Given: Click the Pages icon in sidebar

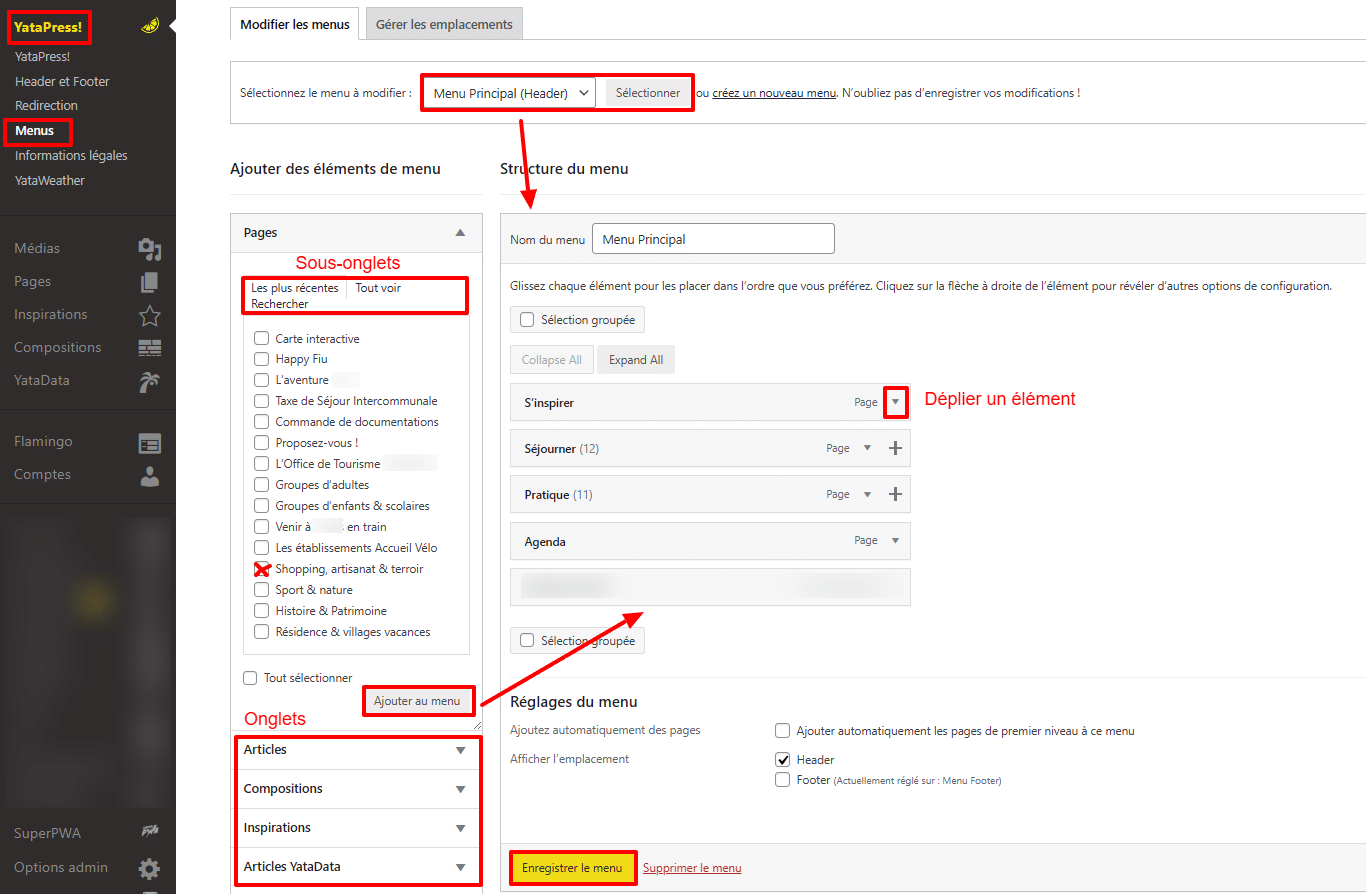Looking at the screenshot, I should [x=149, y=282].
